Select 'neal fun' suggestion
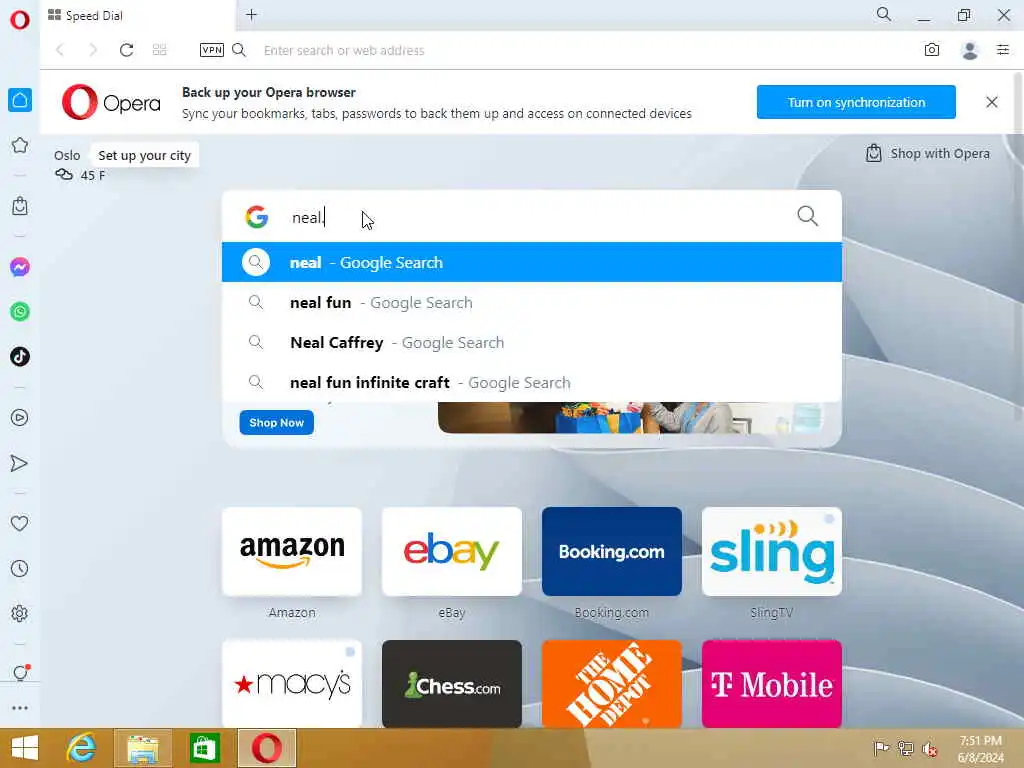Viewport: 1024px width, 768px height. click(x=532, y=302)
